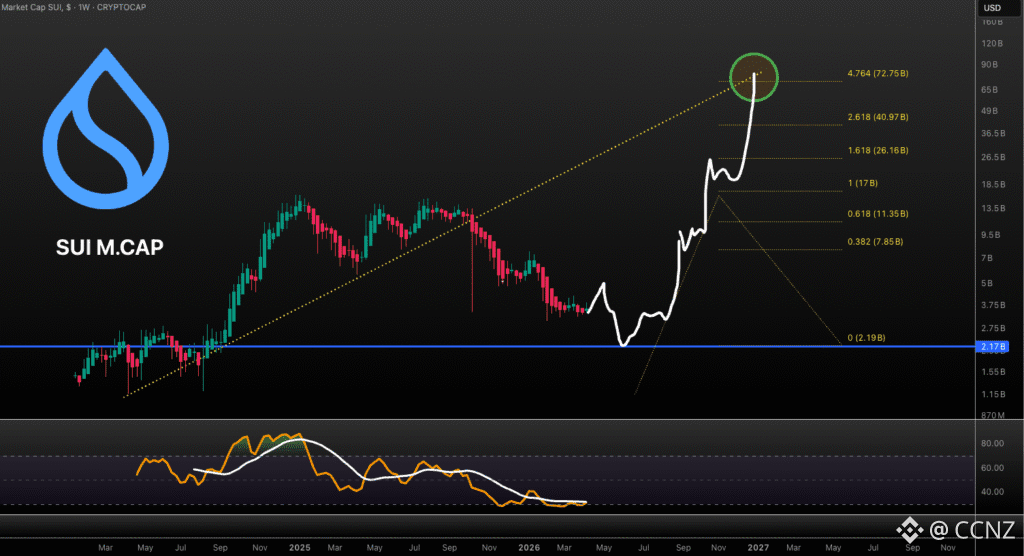
Task: Click the 18.5B price axis label
Action: coord(993,185)
